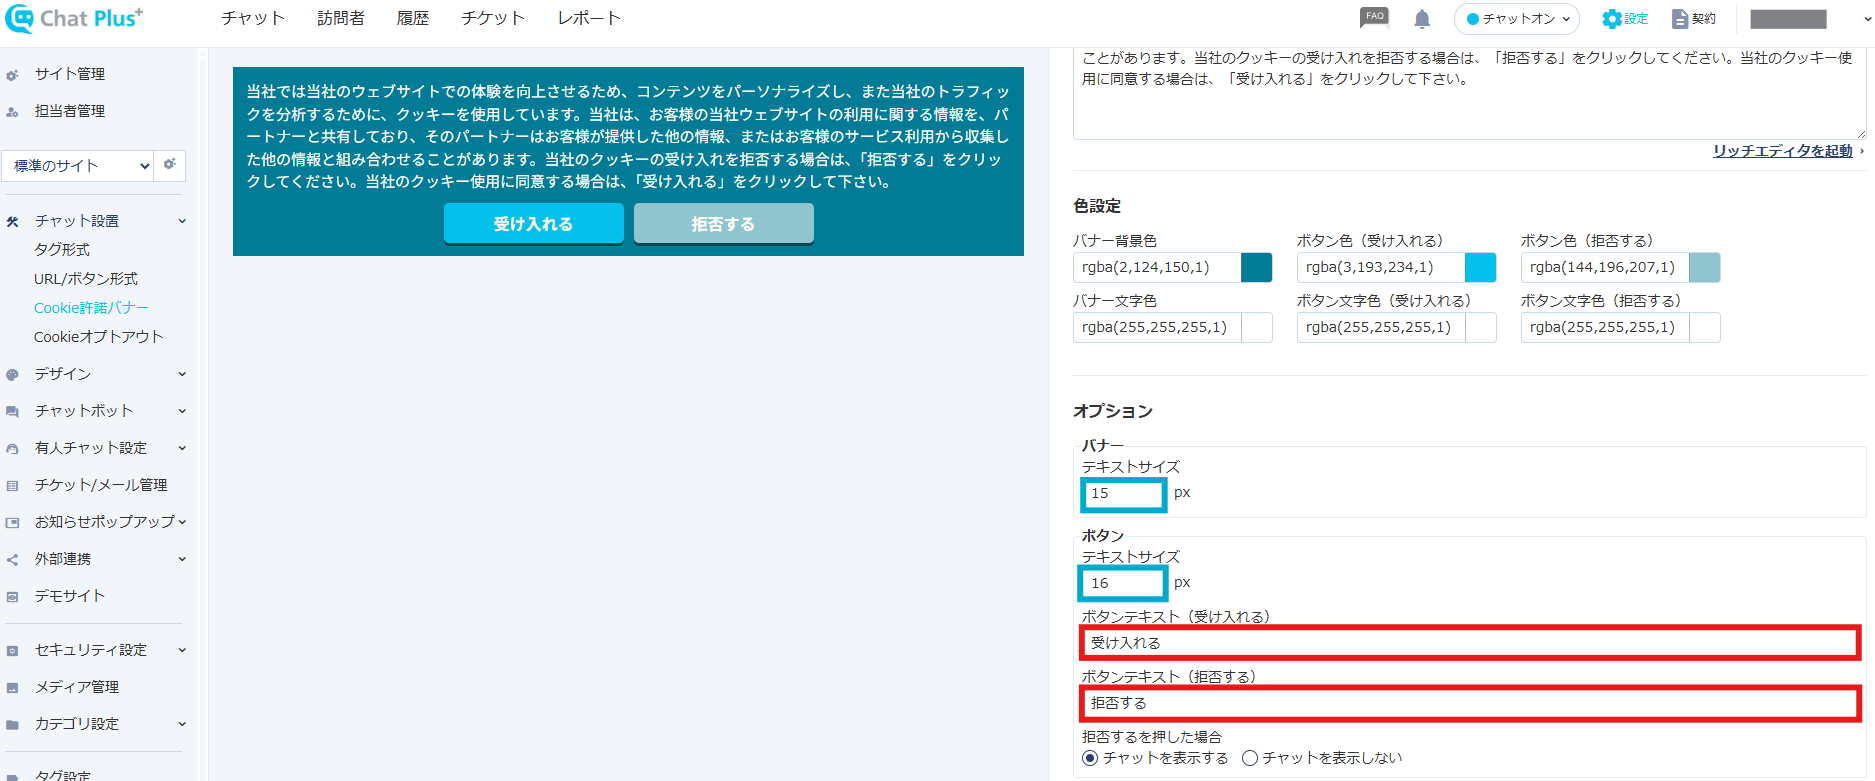Open the account menu chevron
This screenshot has width=1875, height=781.
coord(1865,19)
